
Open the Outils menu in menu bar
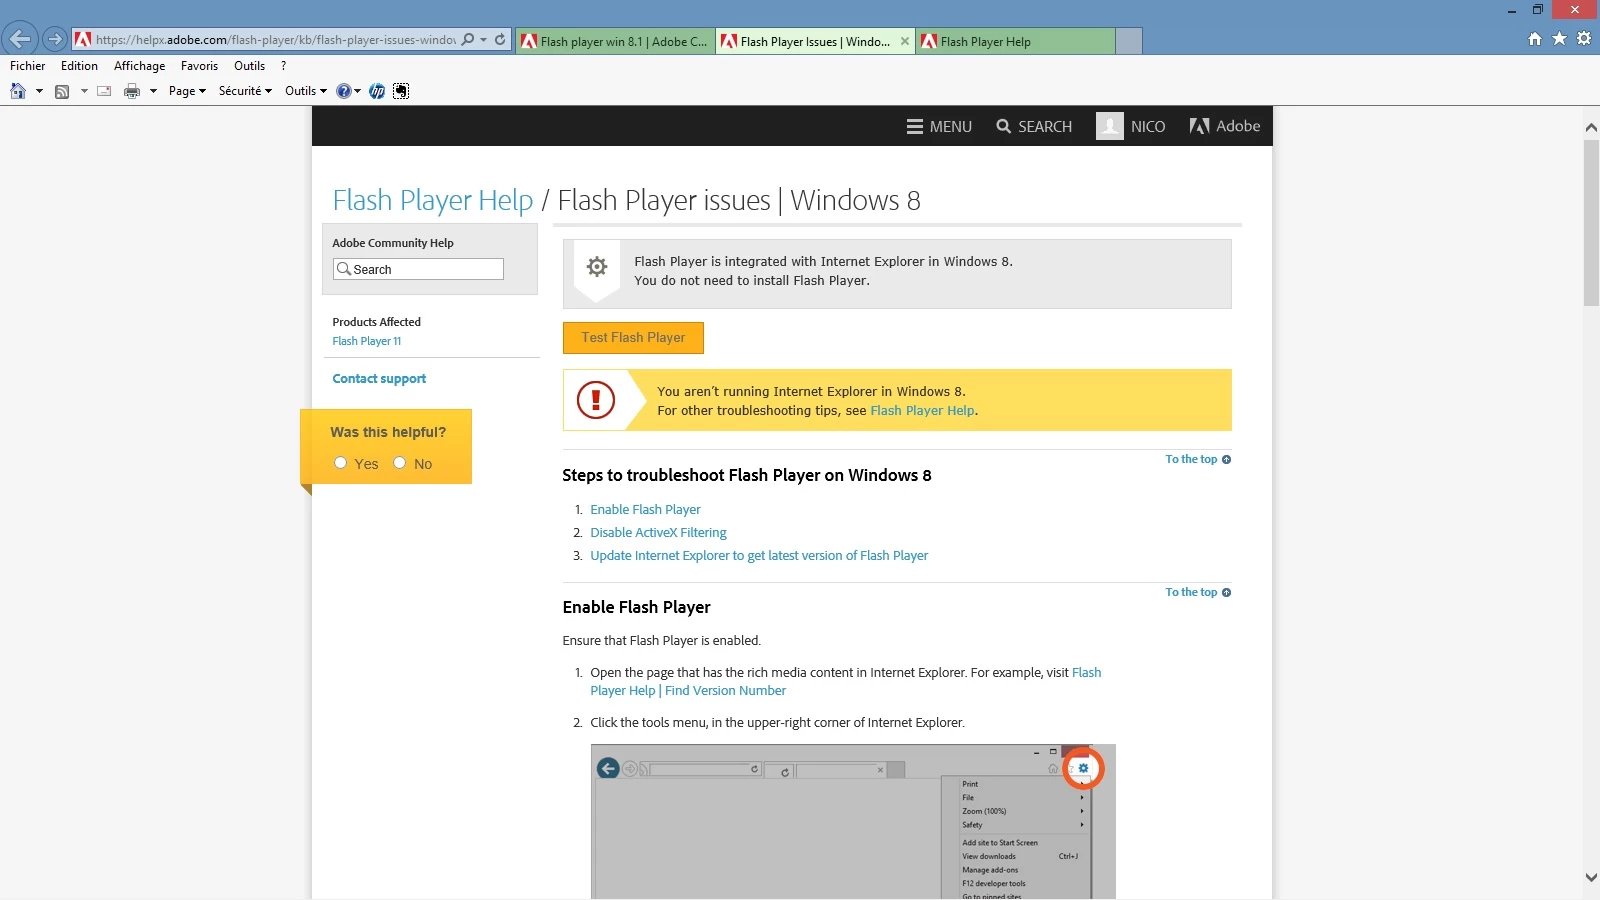249,66
